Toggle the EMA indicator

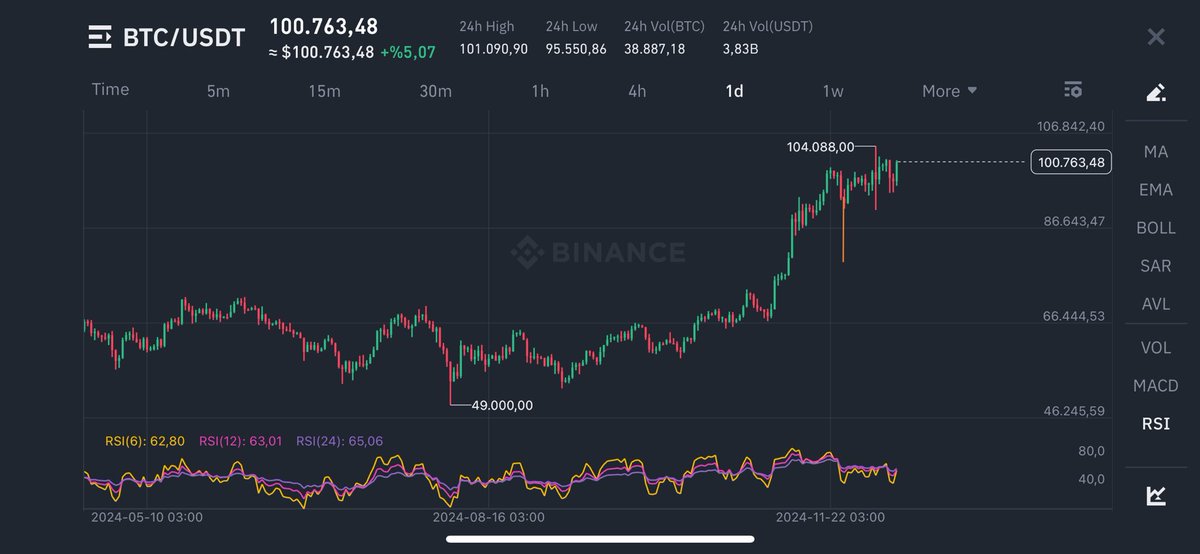point(1155,190)
